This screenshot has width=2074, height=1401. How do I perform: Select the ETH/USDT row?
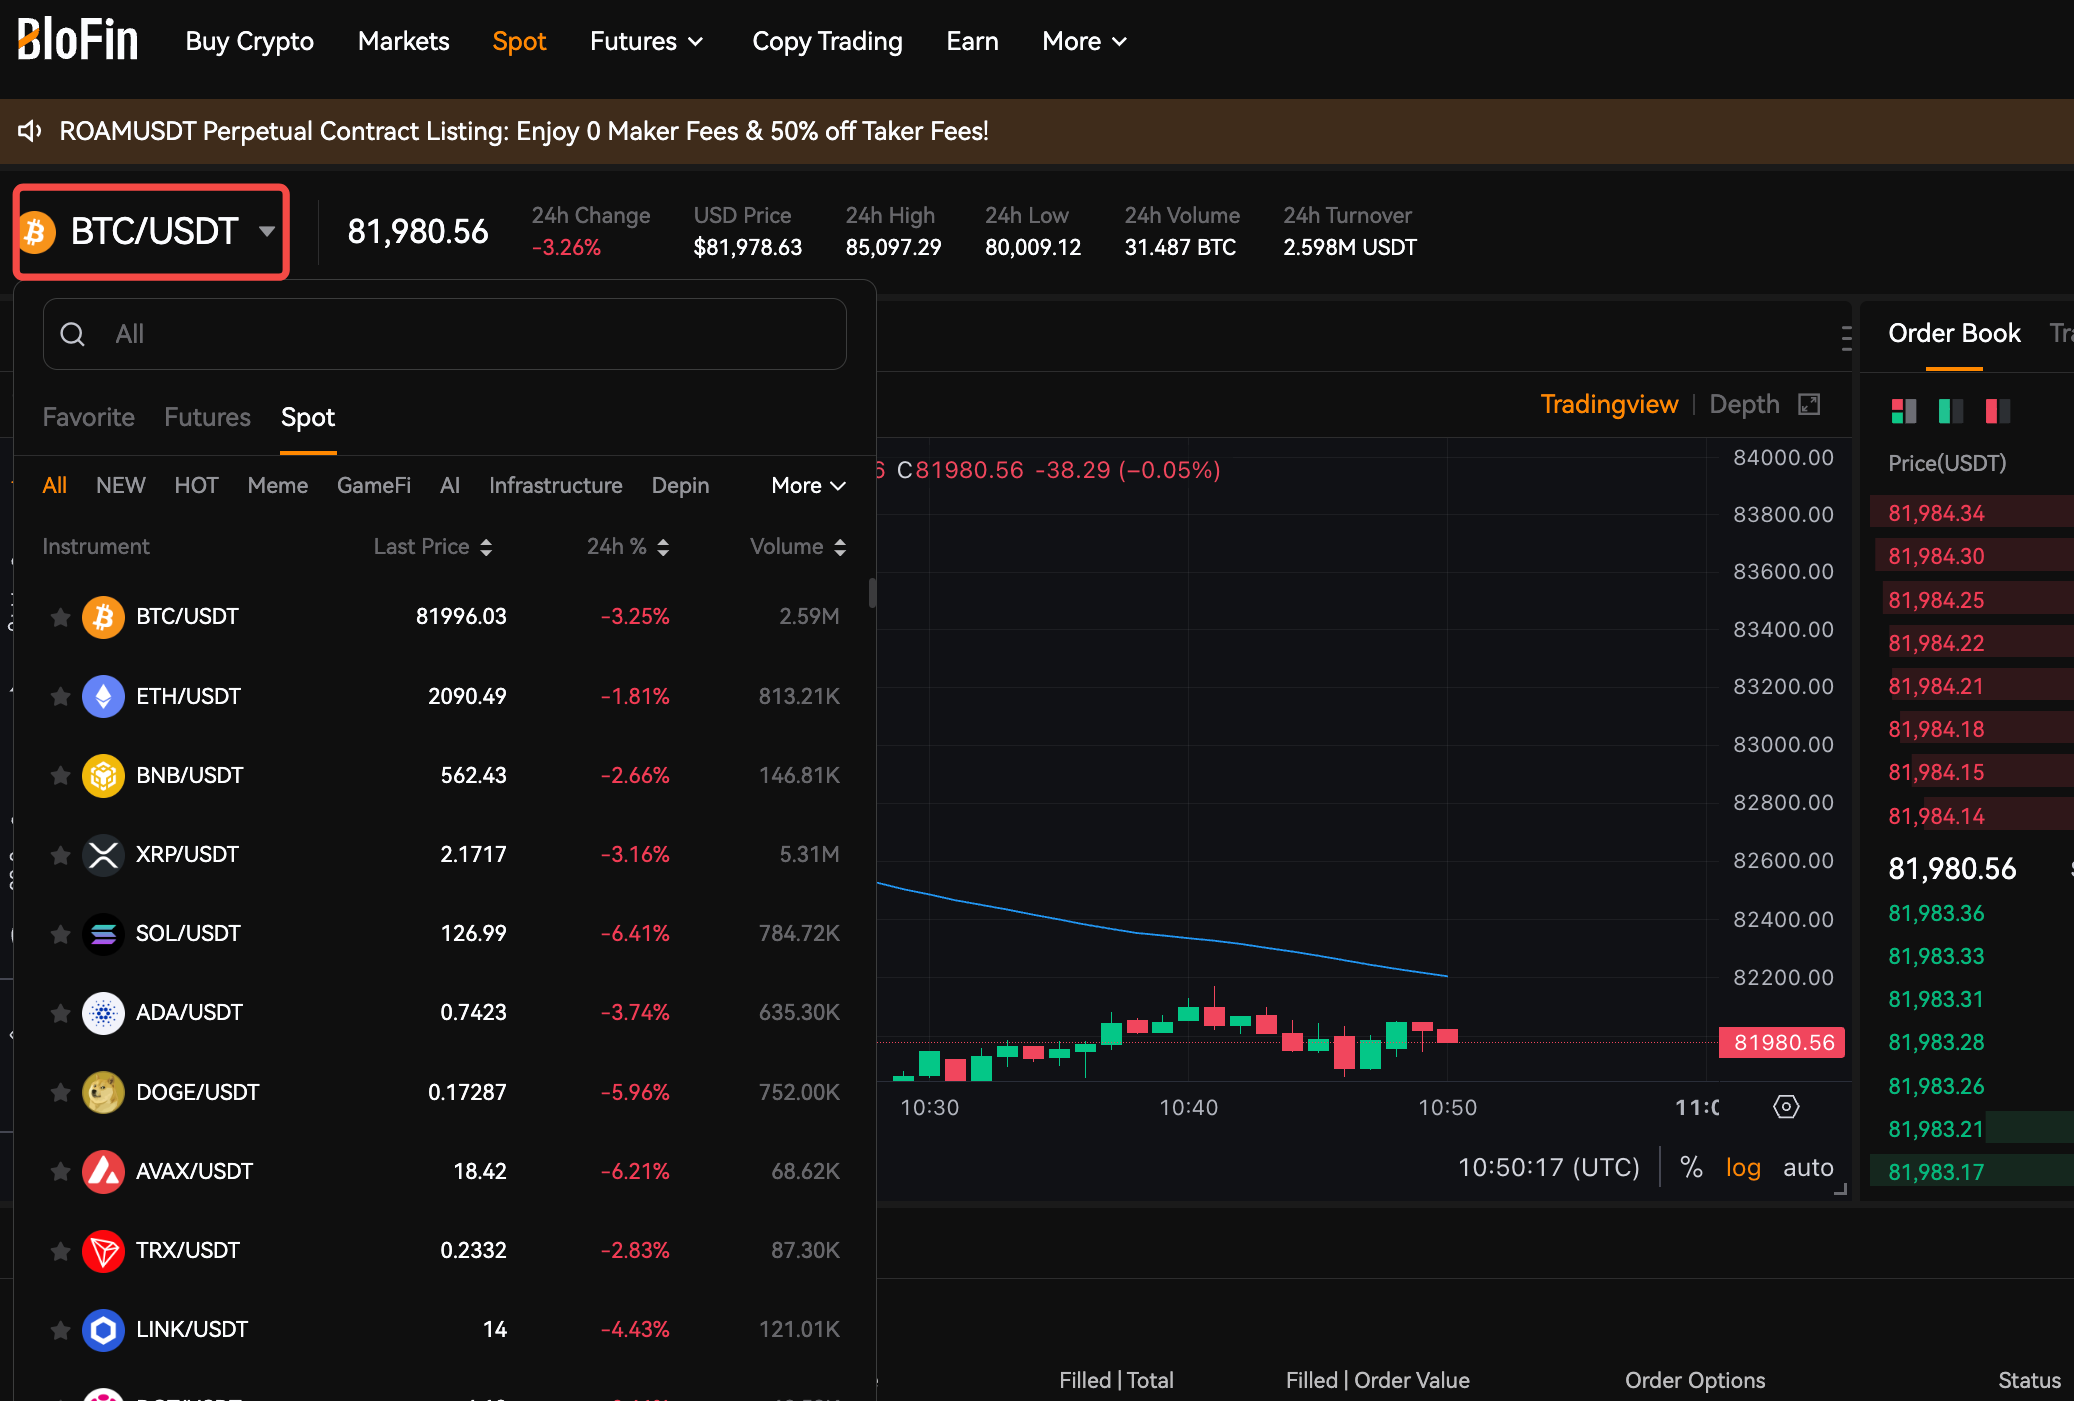pyautogui.click(x=445, y=696)
